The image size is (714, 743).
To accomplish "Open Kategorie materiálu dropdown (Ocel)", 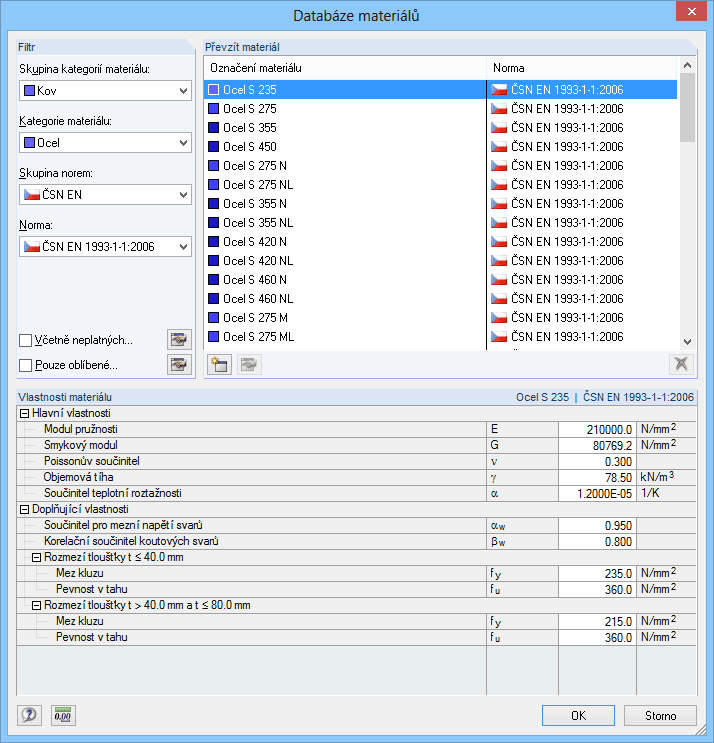I will (105, 143).
